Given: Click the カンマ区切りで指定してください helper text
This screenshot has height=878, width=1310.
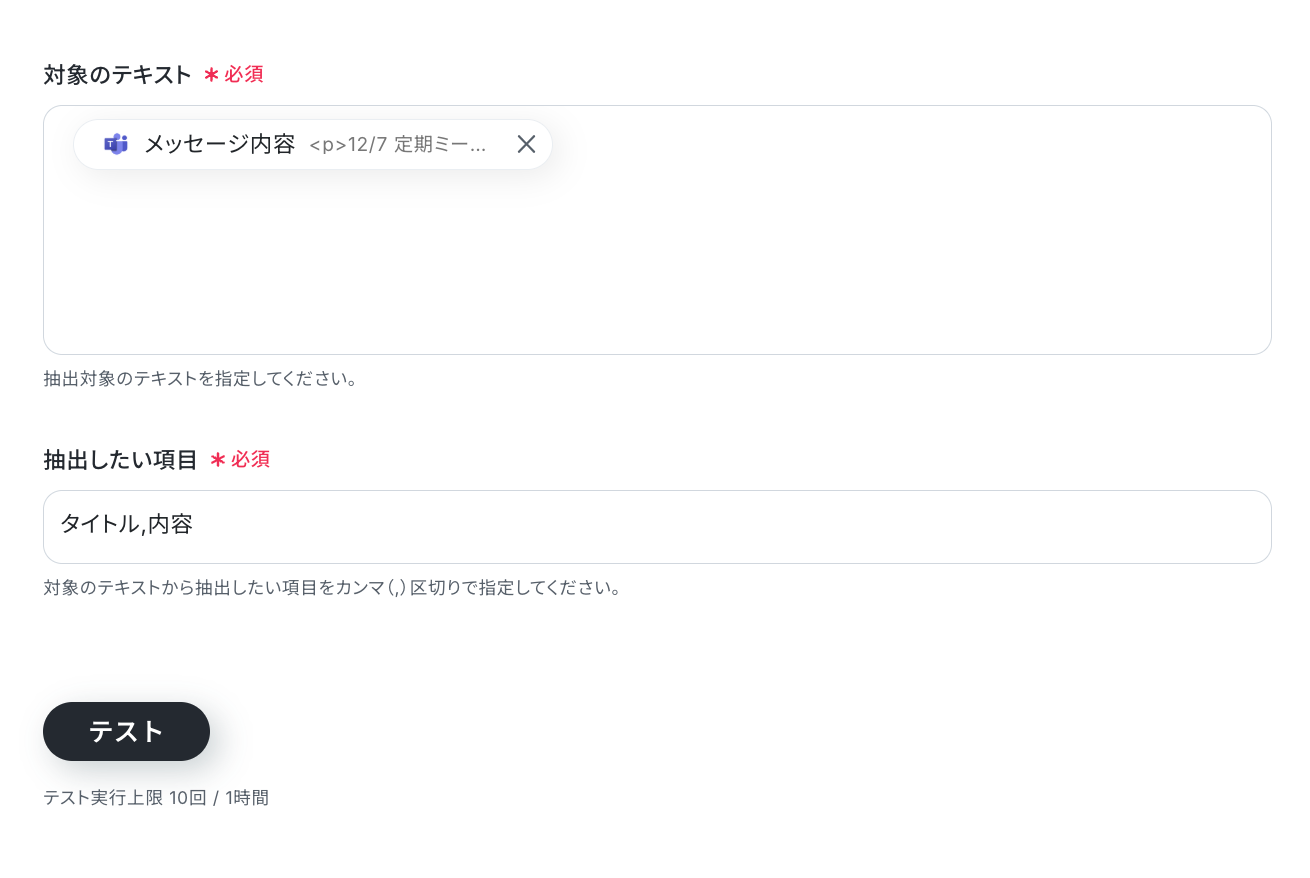Looking at the screenshot, I should click(x=333, y=588).
